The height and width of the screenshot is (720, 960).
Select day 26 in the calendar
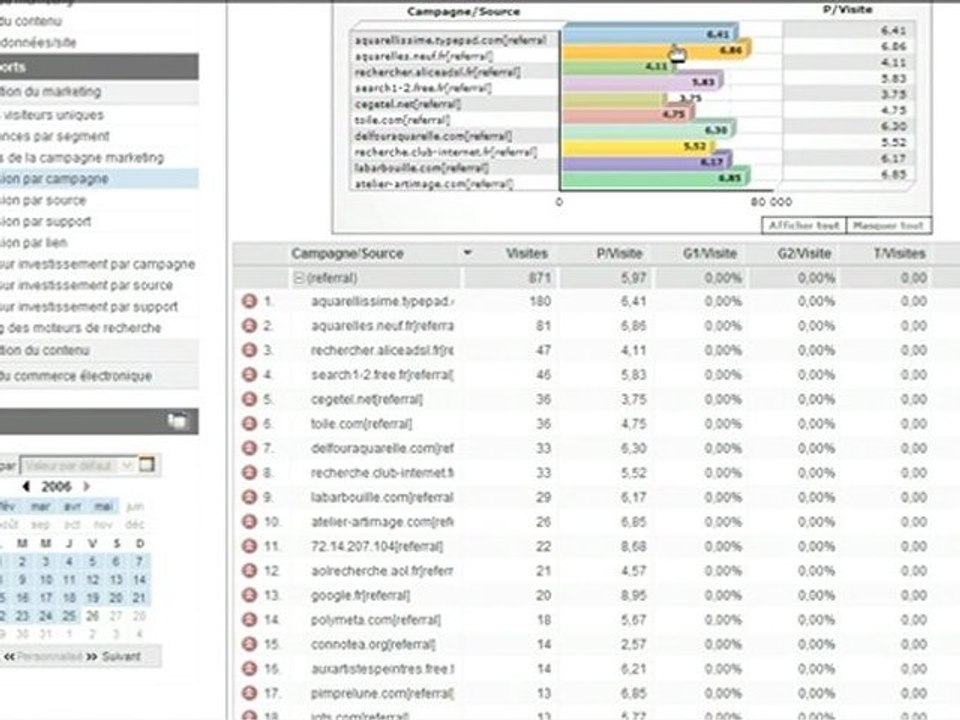92,616
